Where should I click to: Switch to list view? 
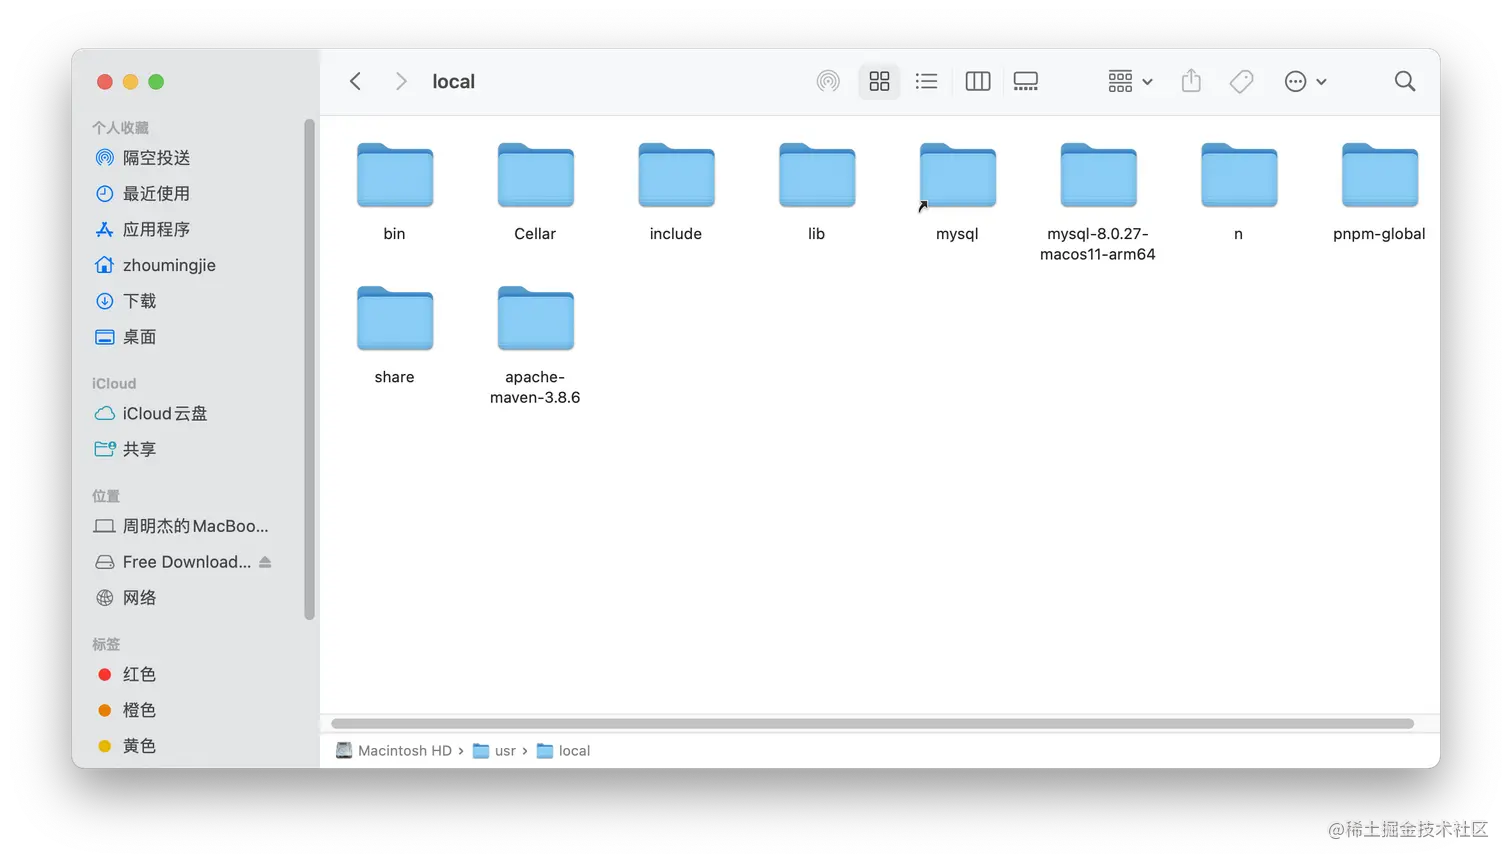(927, 81)
